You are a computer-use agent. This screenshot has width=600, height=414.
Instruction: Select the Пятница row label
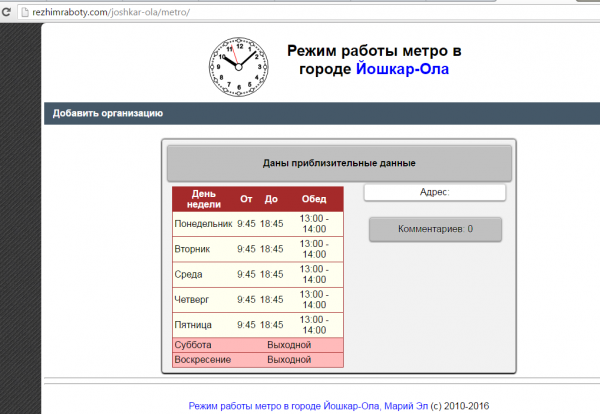(x=194, y=324)
